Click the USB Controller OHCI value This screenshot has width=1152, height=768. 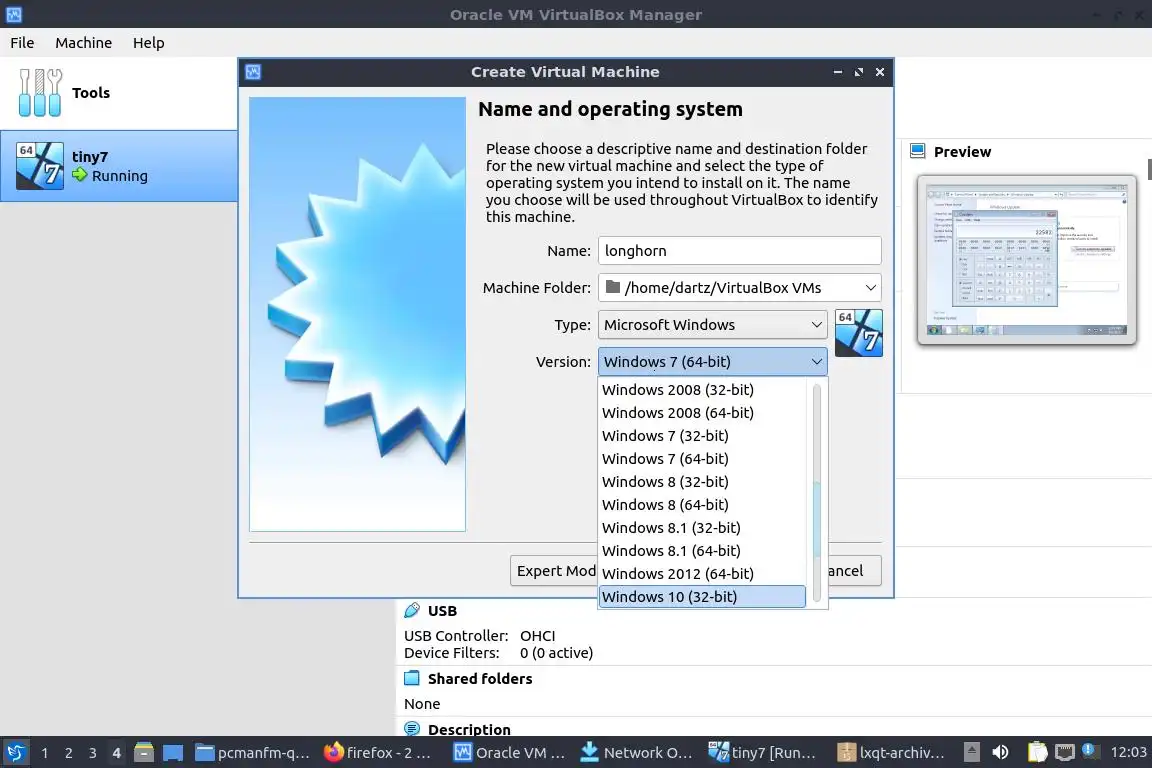tap(538, 636)
